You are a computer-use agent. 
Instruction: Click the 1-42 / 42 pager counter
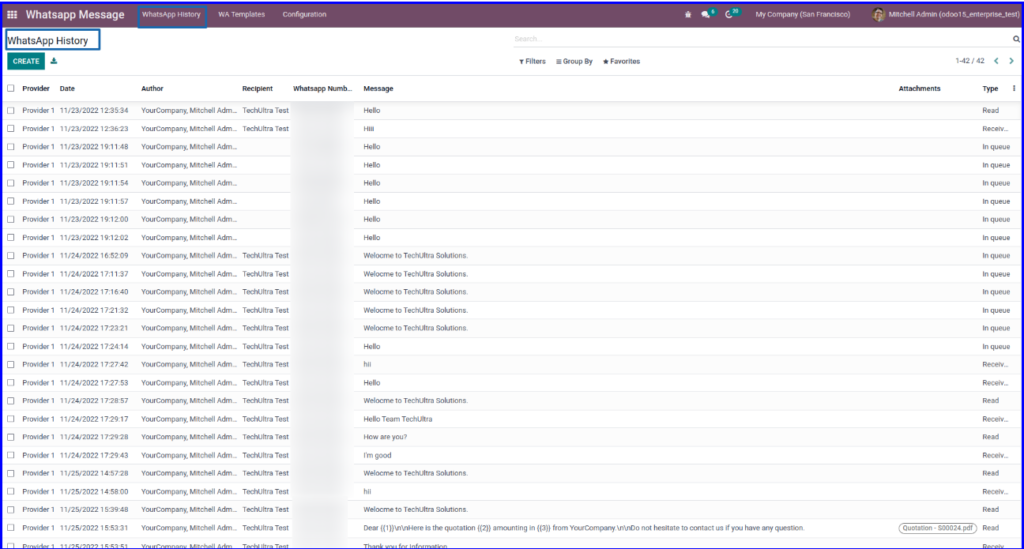click(x=969, y=61)
